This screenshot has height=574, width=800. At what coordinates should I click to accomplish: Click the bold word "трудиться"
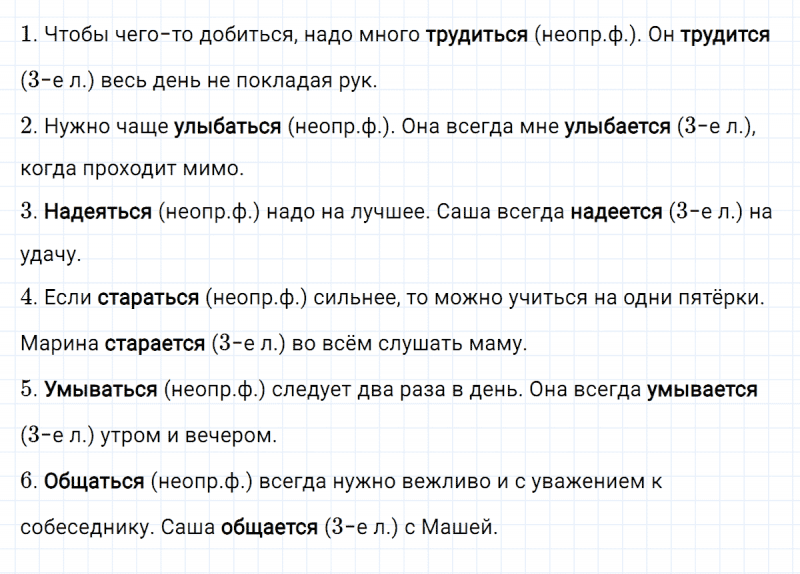(x=476, y=35)
